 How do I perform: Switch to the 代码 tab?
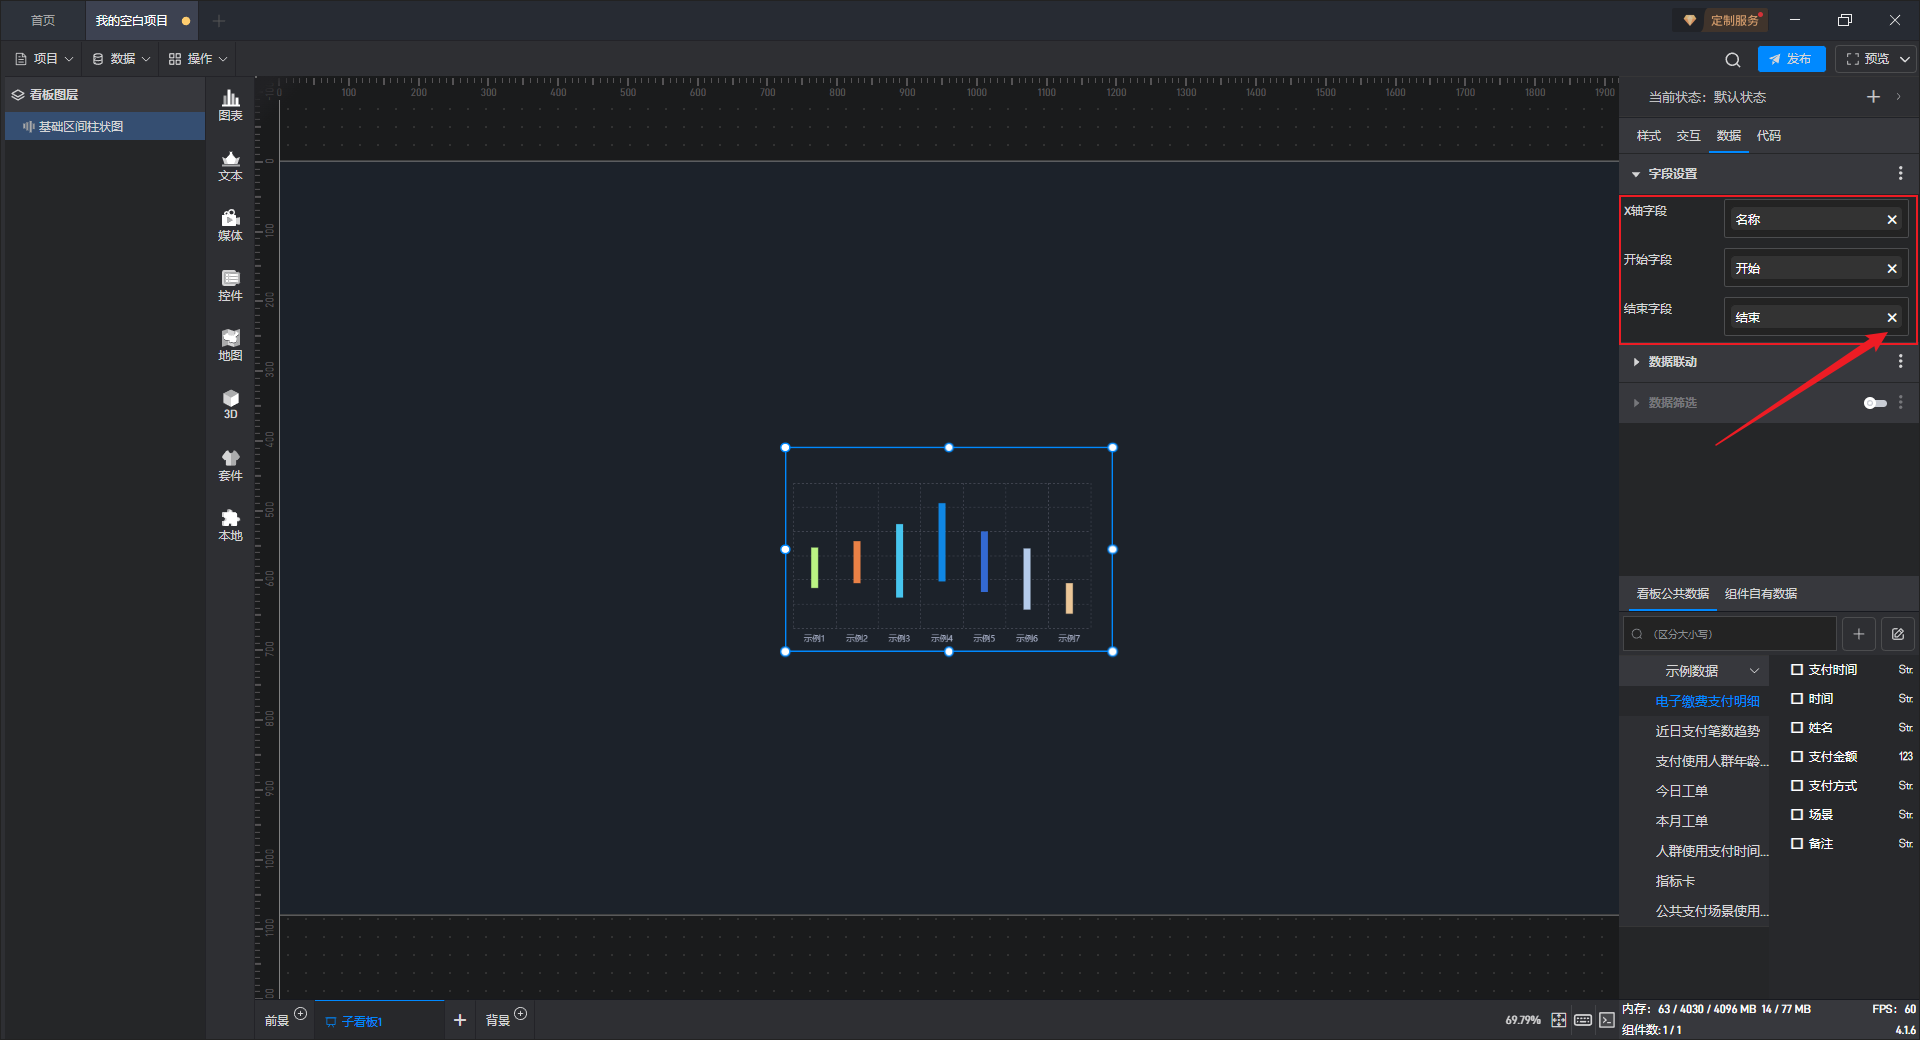coord(1769,136)
